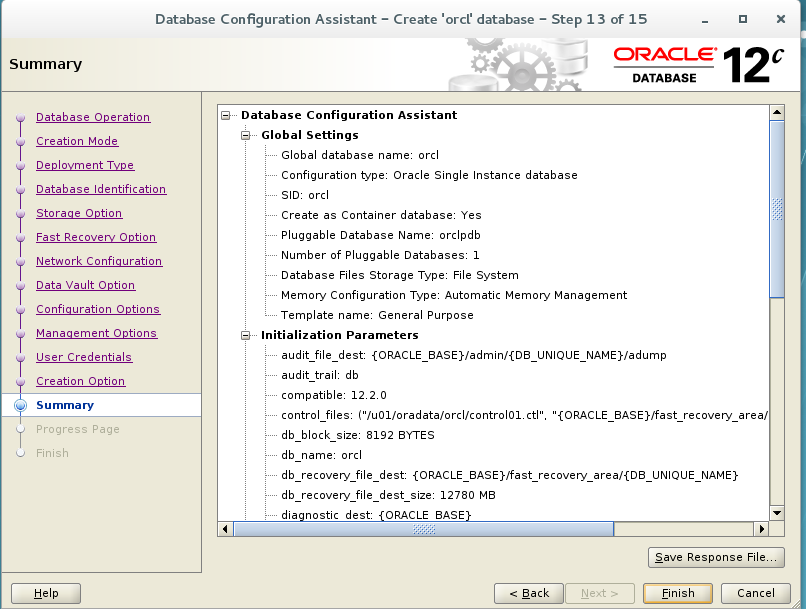The width and height of the screenshot is (806, 609).
Task: Select 'Memory Configuration Type' row
Action: [454, 296]
